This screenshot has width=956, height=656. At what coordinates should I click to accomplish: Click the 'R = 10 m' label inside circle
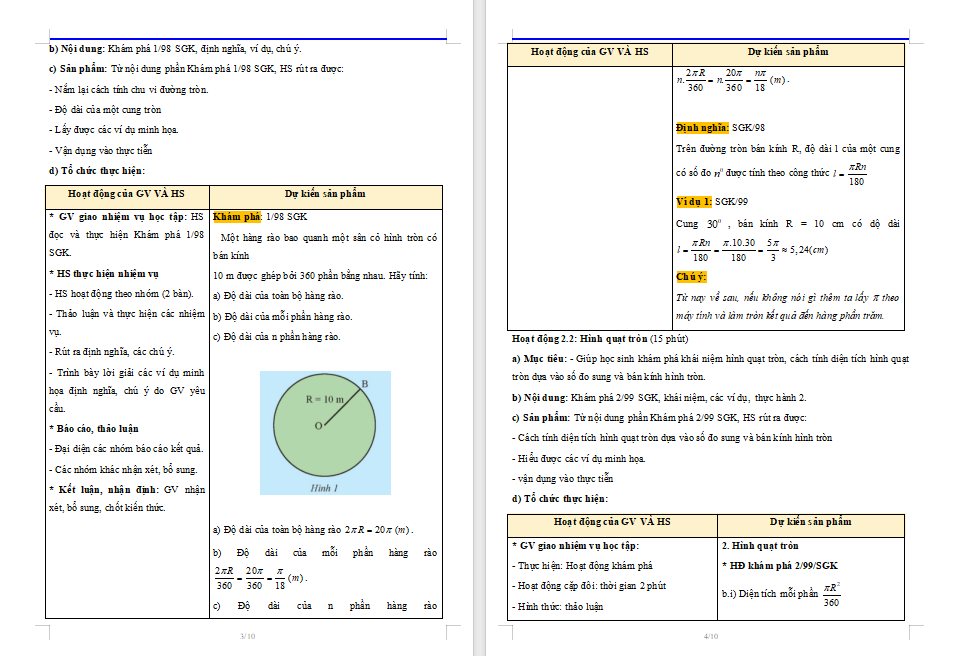pos(327,398)
